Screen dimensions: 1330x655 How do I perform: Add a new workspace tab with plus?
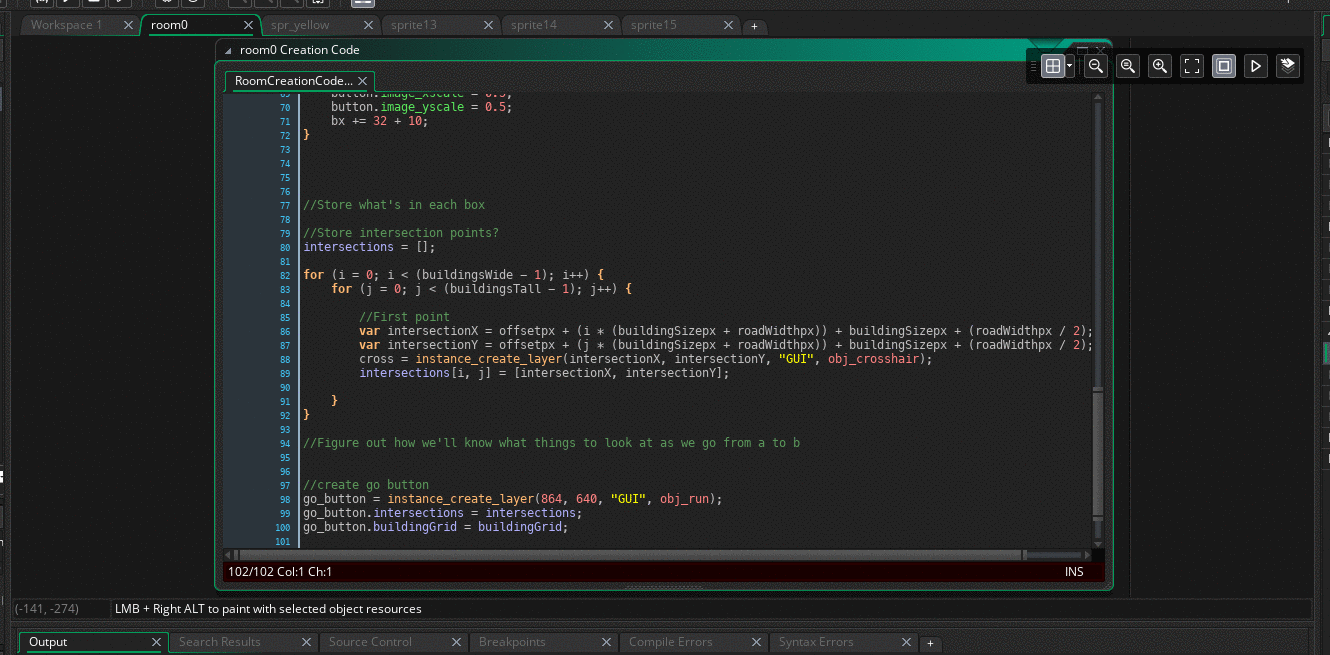pyautogui.click(x=754, y=26)
